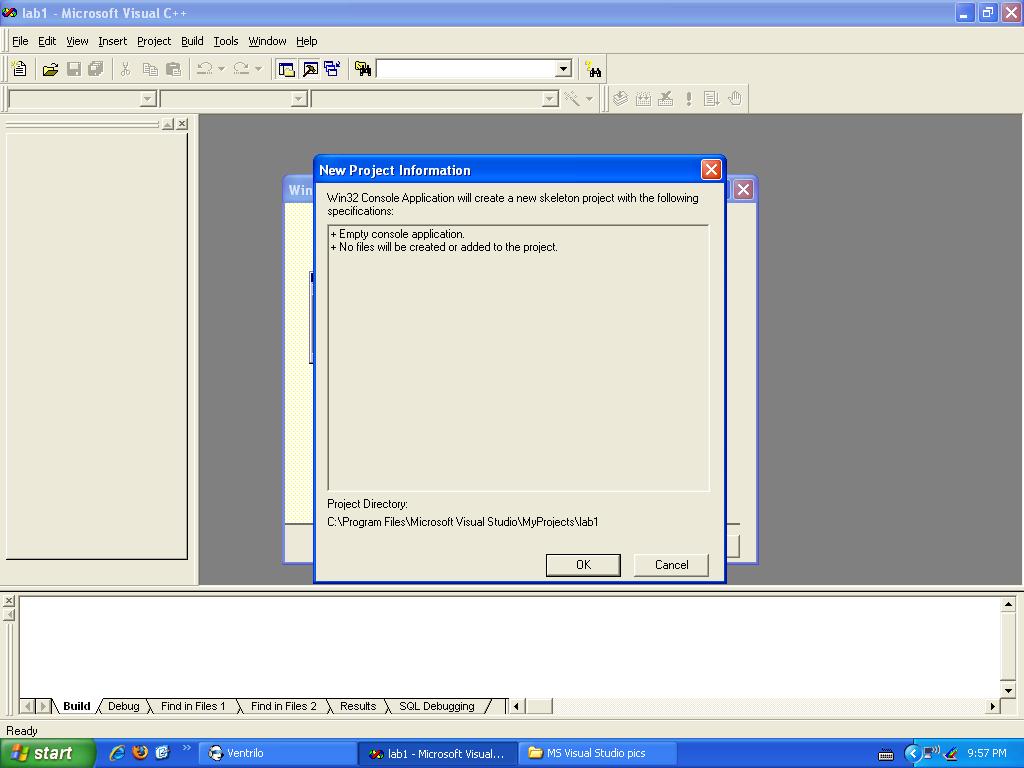Open the Undo history dropdown arrow

[221, 69]
